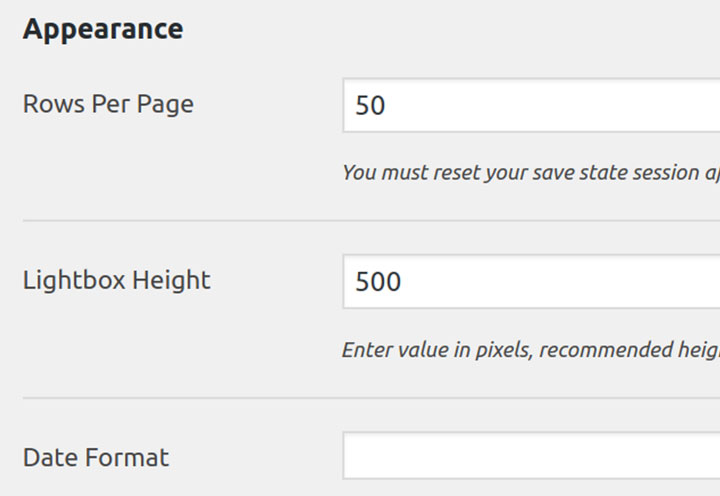Click the Lightbox Height label
Image resolution: width=720 pixels, height=496 pixels.
point(117,280)
